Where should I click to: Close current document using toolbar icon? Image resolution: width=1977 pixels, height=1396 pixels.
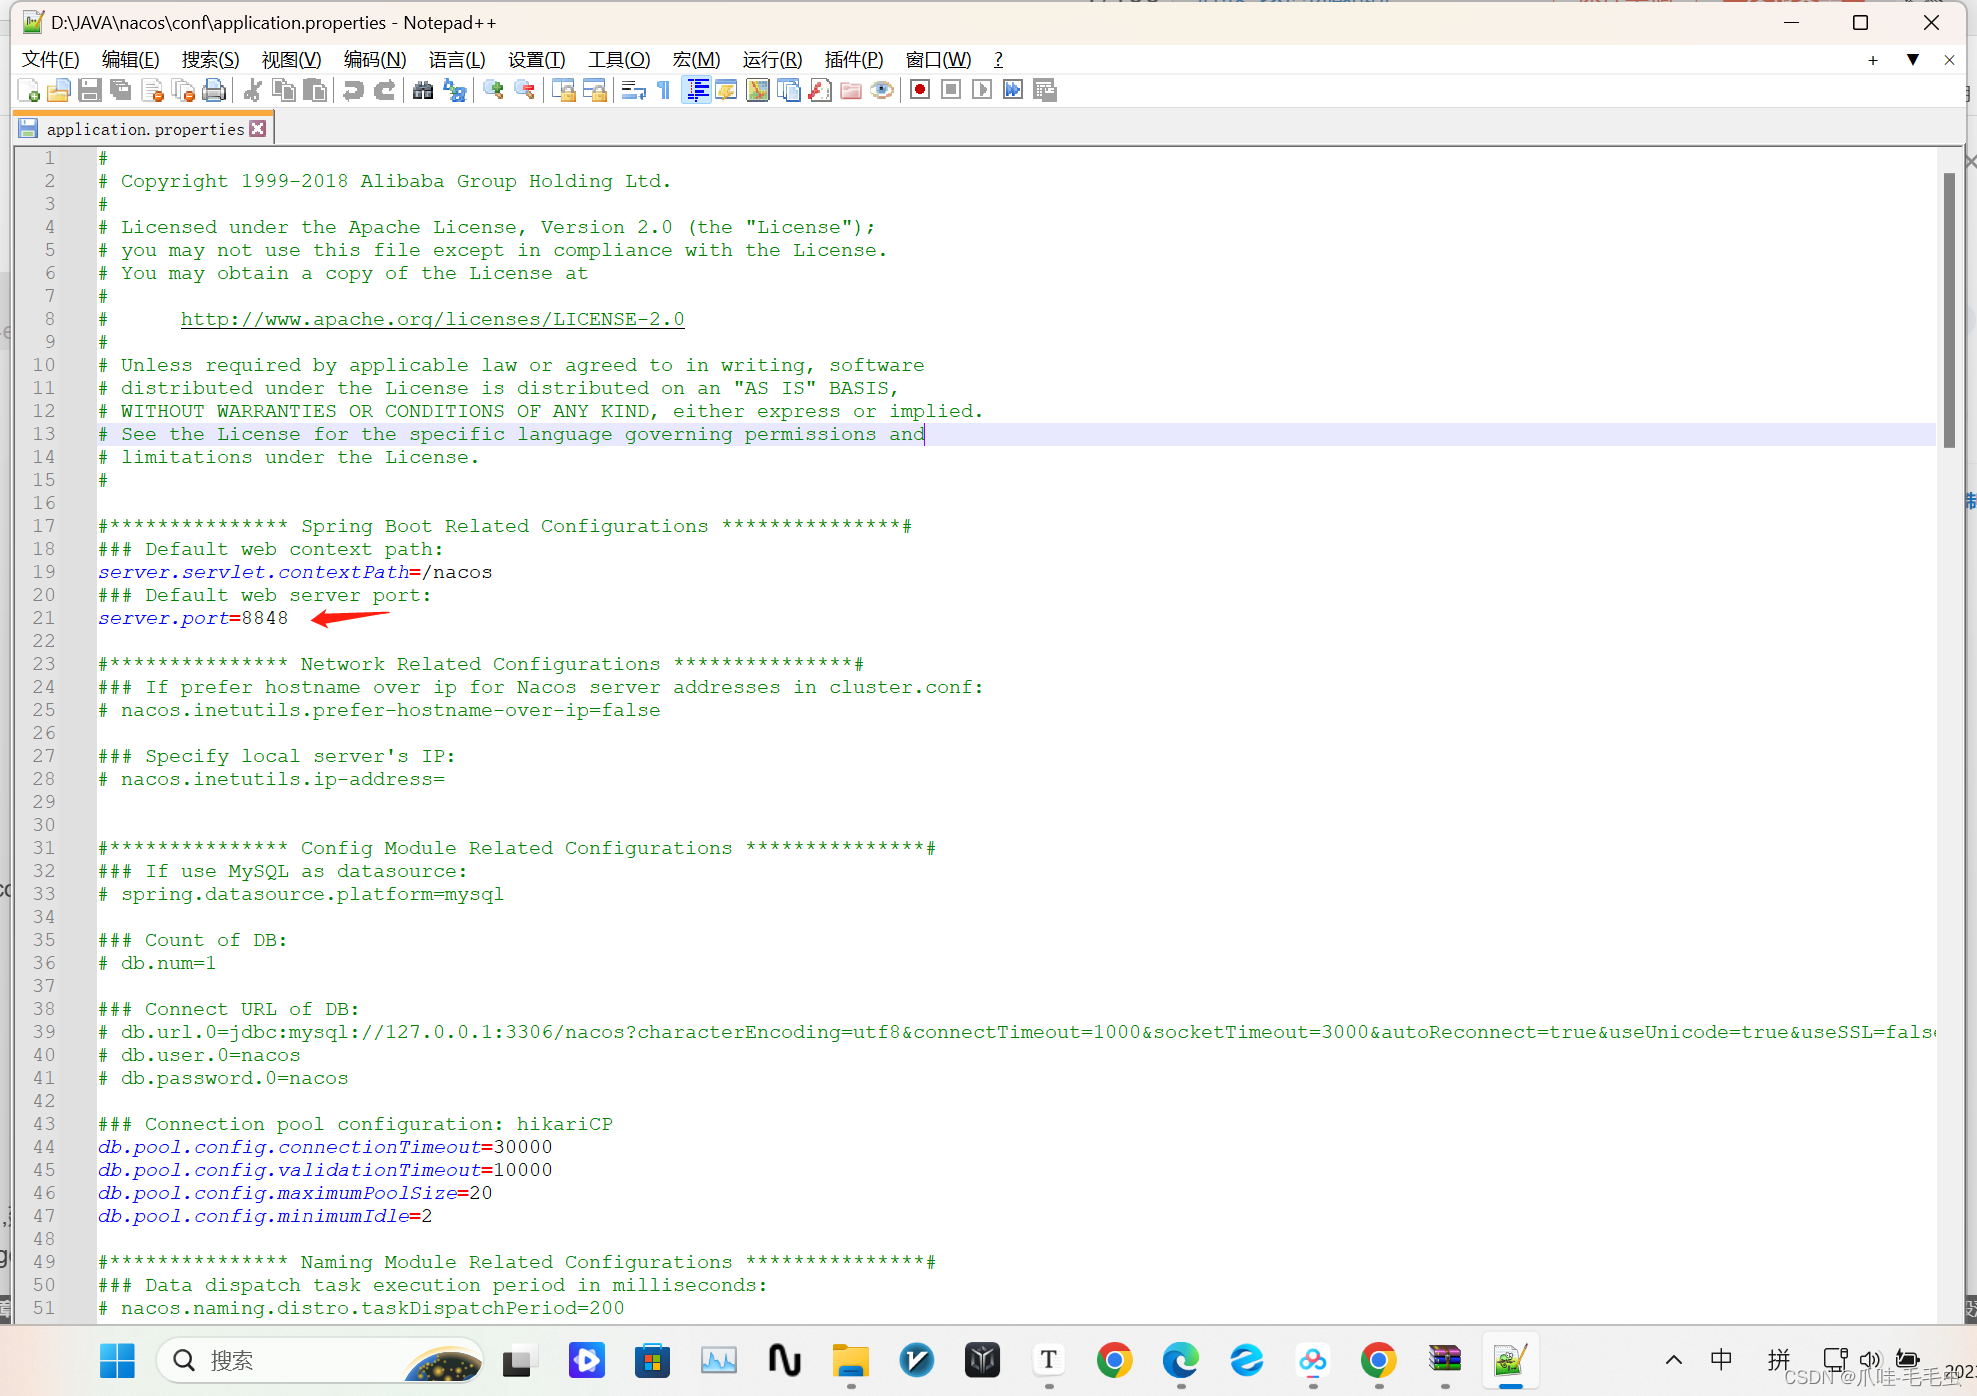152,91
